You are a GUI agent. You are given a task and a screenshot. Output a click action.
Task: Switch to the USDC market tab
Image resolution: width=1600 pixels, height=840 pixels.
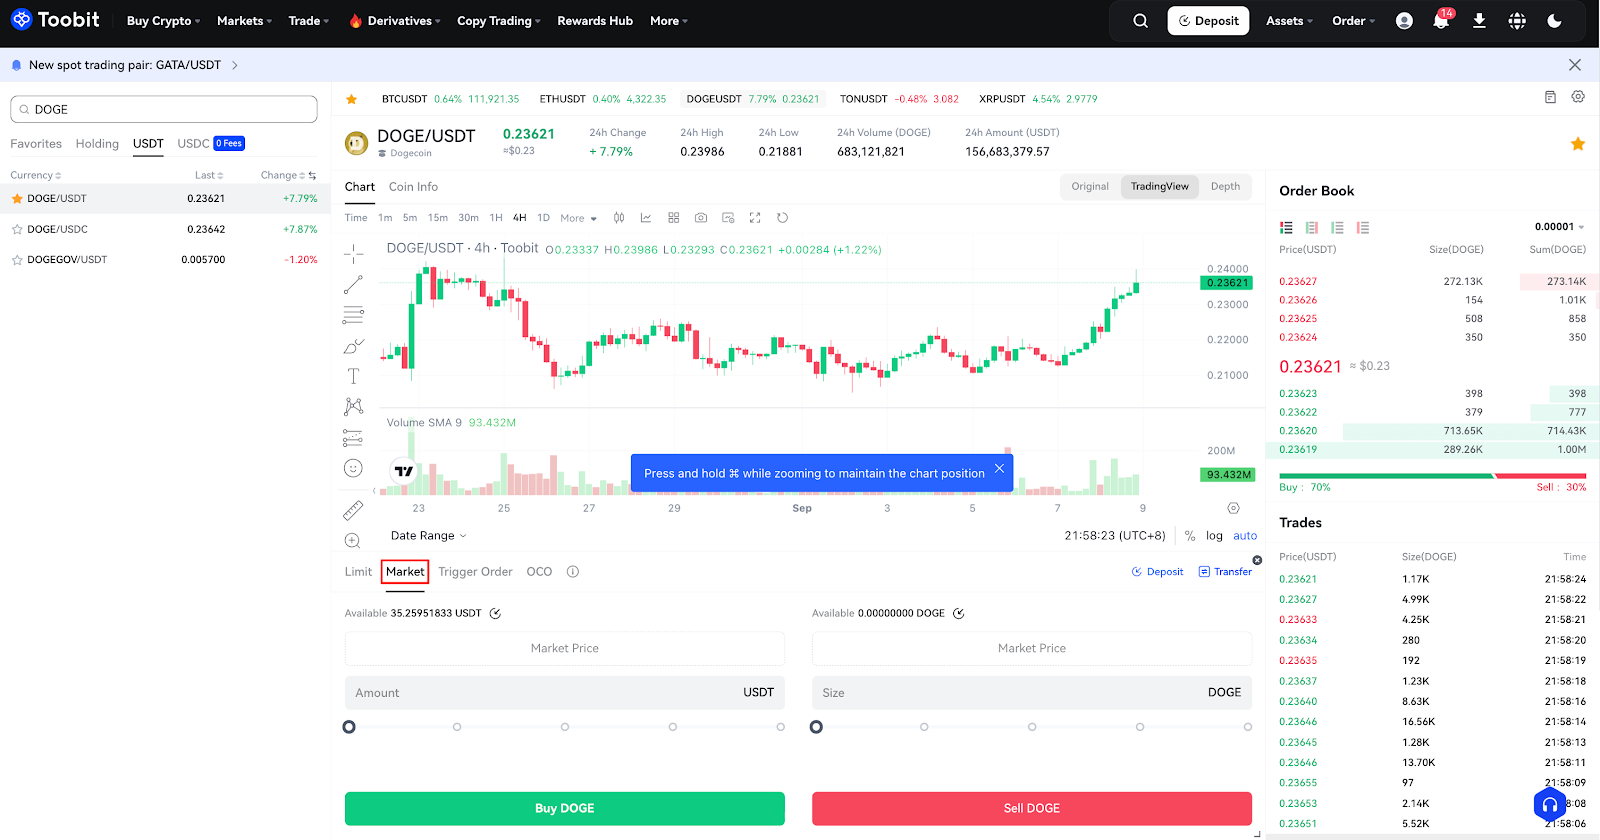tap(193, 144)
